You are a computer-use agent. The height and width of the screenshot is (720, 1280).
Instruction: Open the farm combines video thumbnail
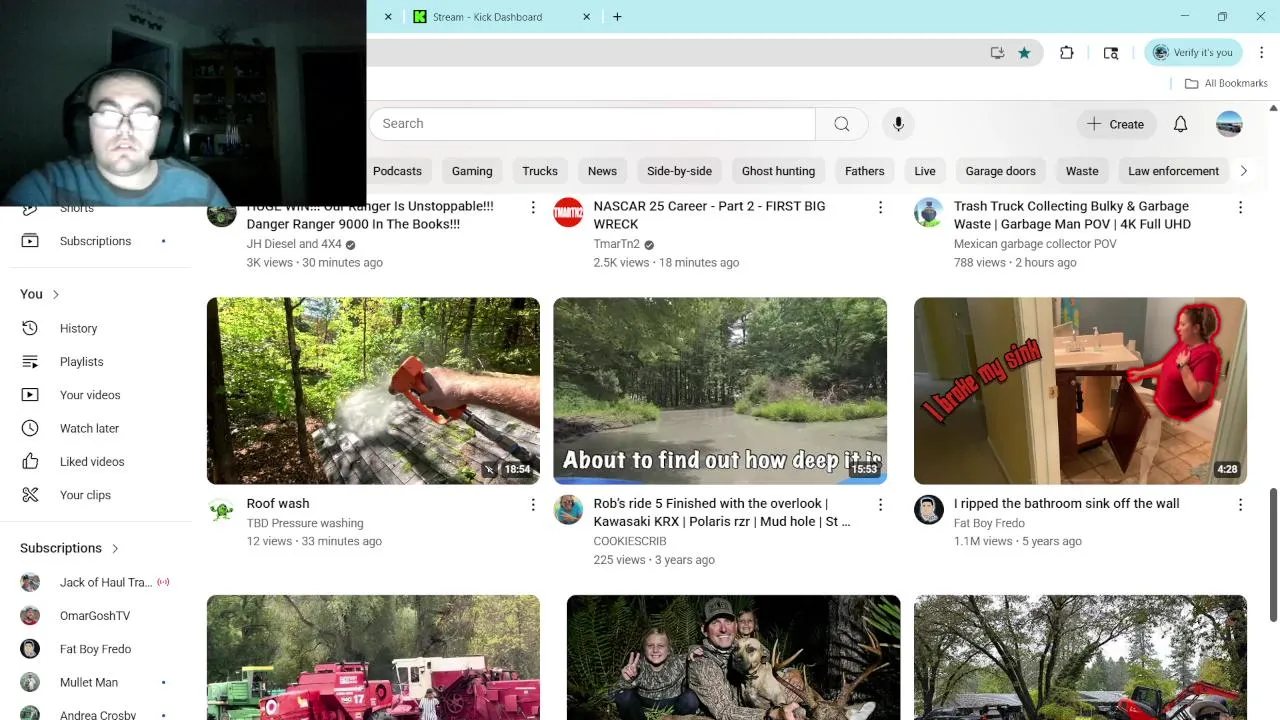click(x=373, y=657)
